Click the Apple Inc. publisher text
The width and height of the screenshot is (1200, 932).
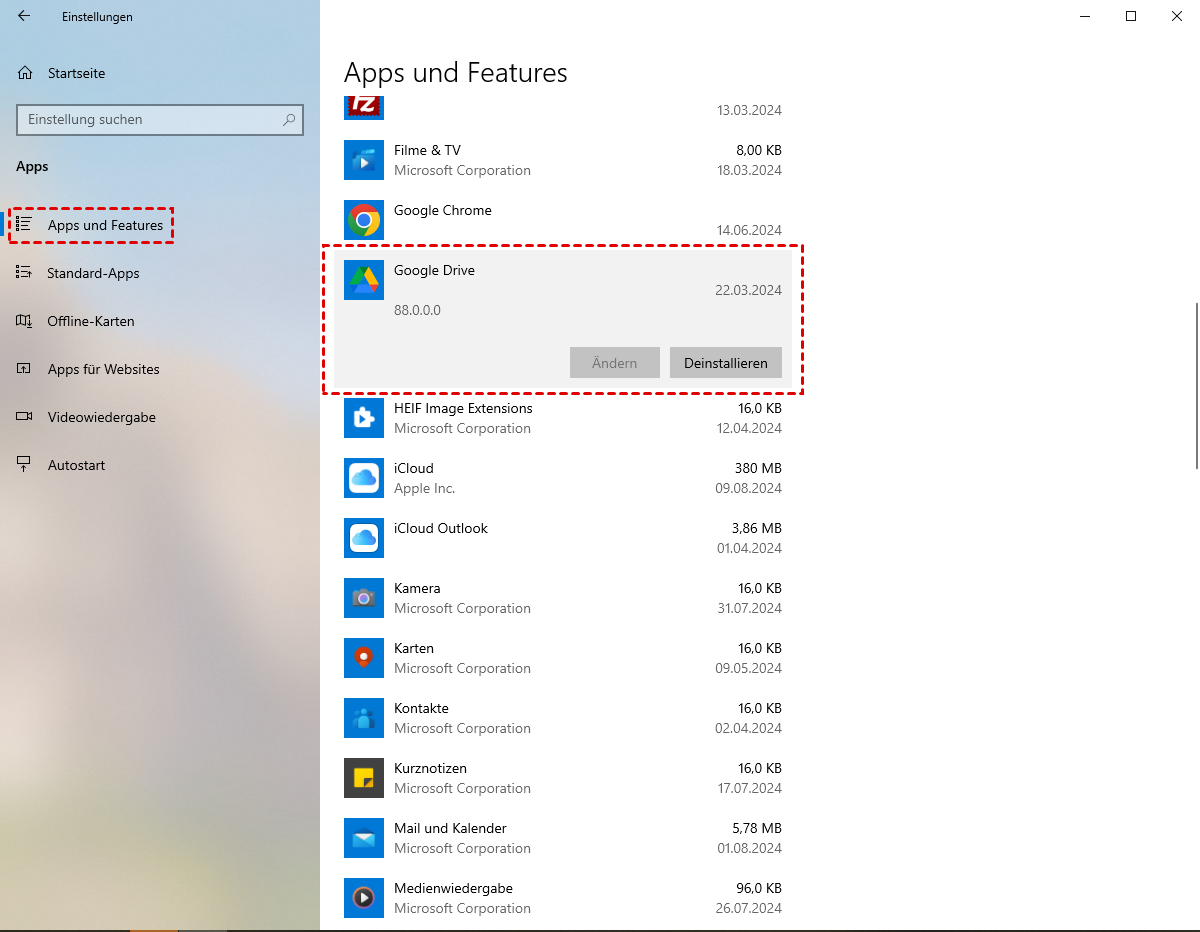pos(424,488)
